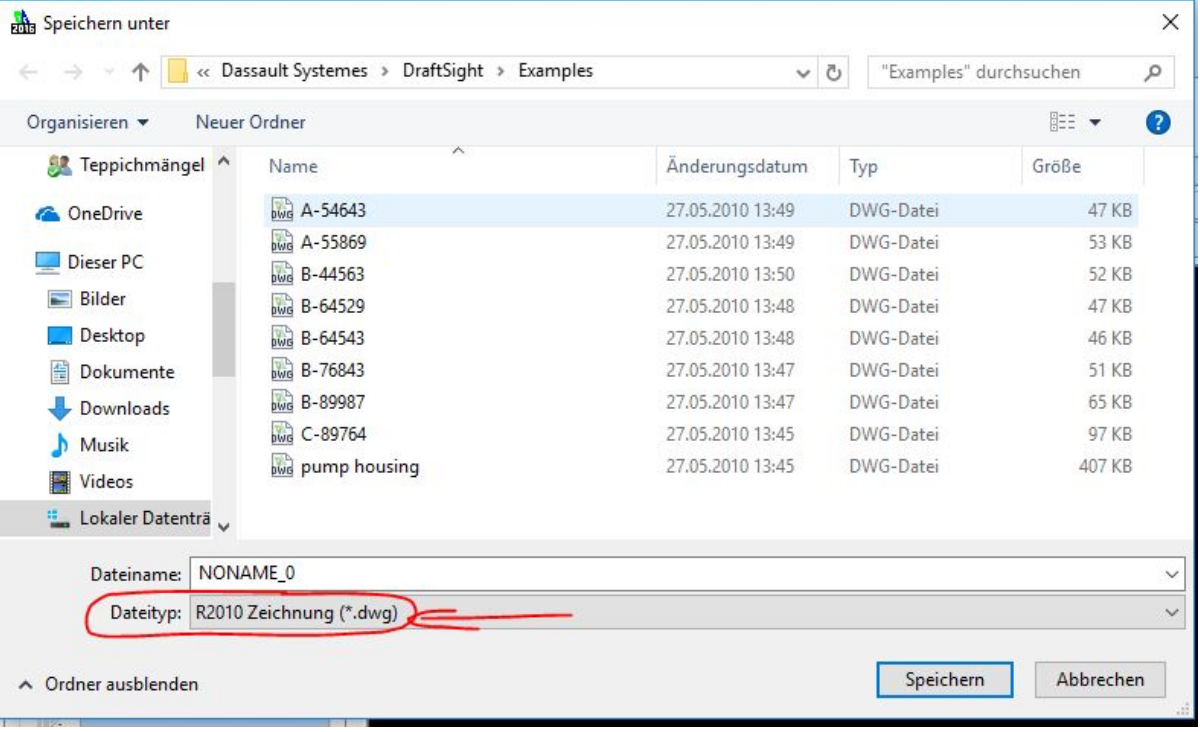Go up one folder level
The width and height of the screenshot is (1200, 732).
(x=140, y=72)
